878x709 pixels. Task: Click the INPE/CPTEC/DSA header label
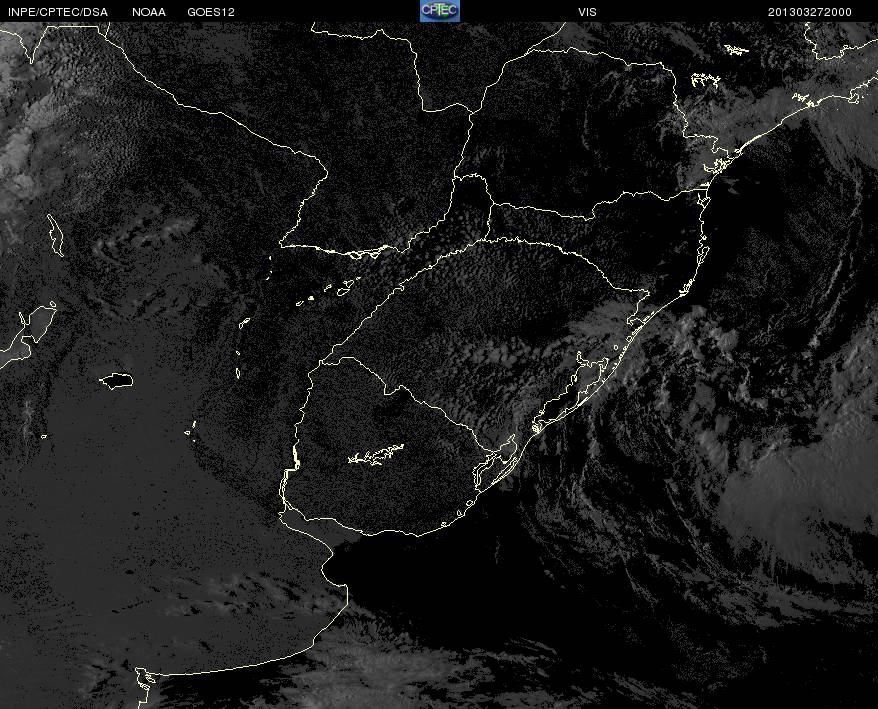click(x=58, y=12)
